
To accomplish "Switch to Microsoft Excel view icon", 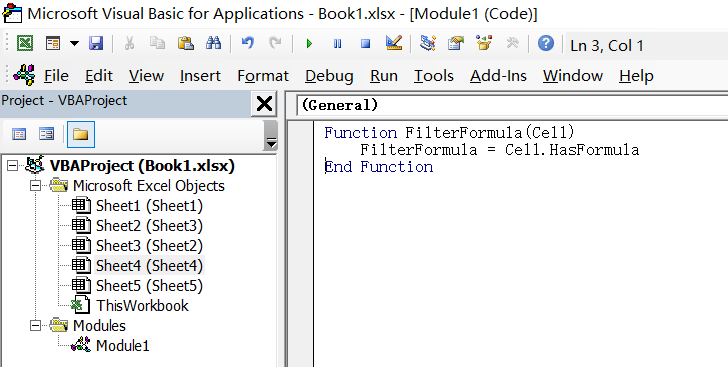I will 25,44.
